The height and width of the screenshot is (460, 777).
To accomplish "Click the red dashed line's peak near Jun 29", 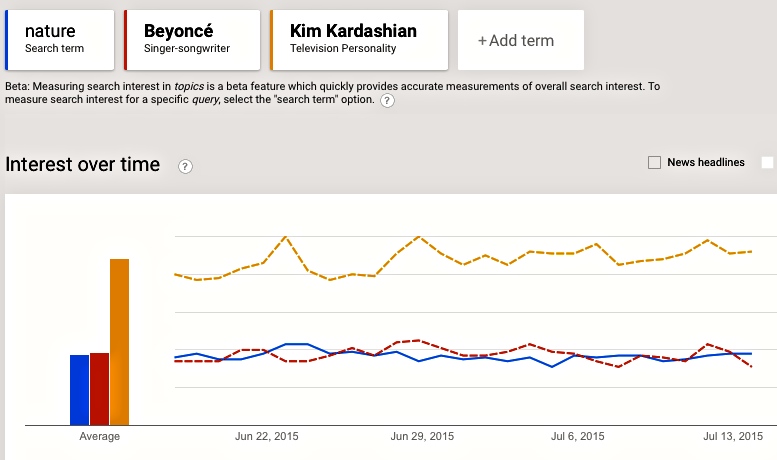I will (x=418, y=340).
